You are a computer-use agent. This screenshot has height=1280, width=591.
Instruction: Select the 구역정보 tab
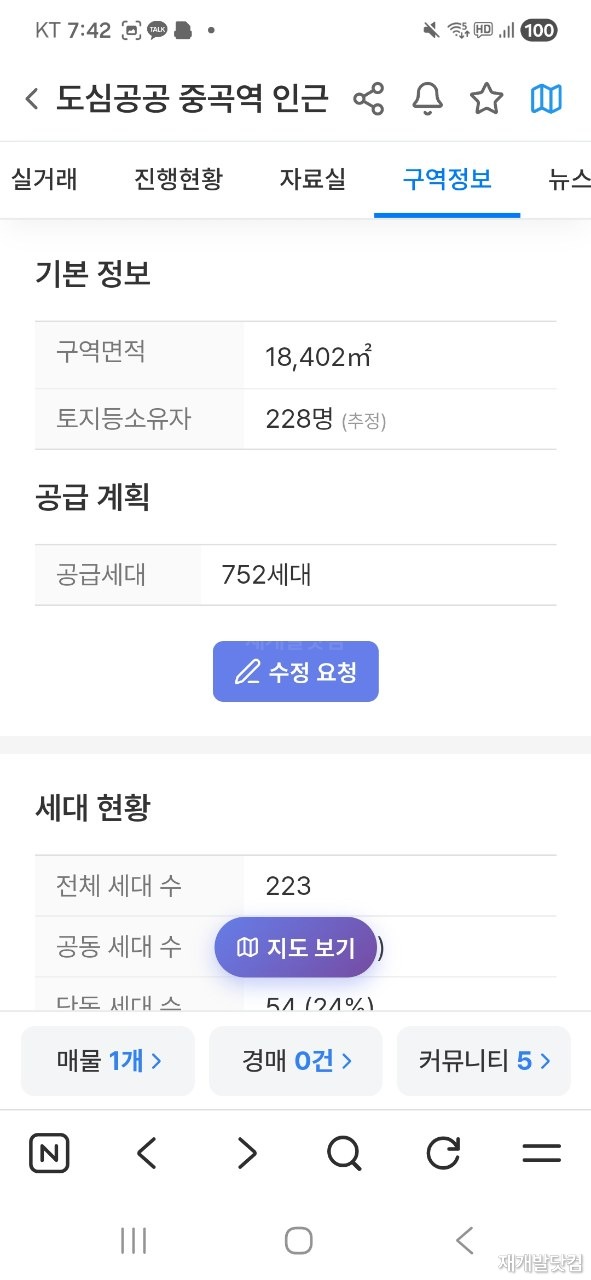pyautogui.click(x=447, y=180)
